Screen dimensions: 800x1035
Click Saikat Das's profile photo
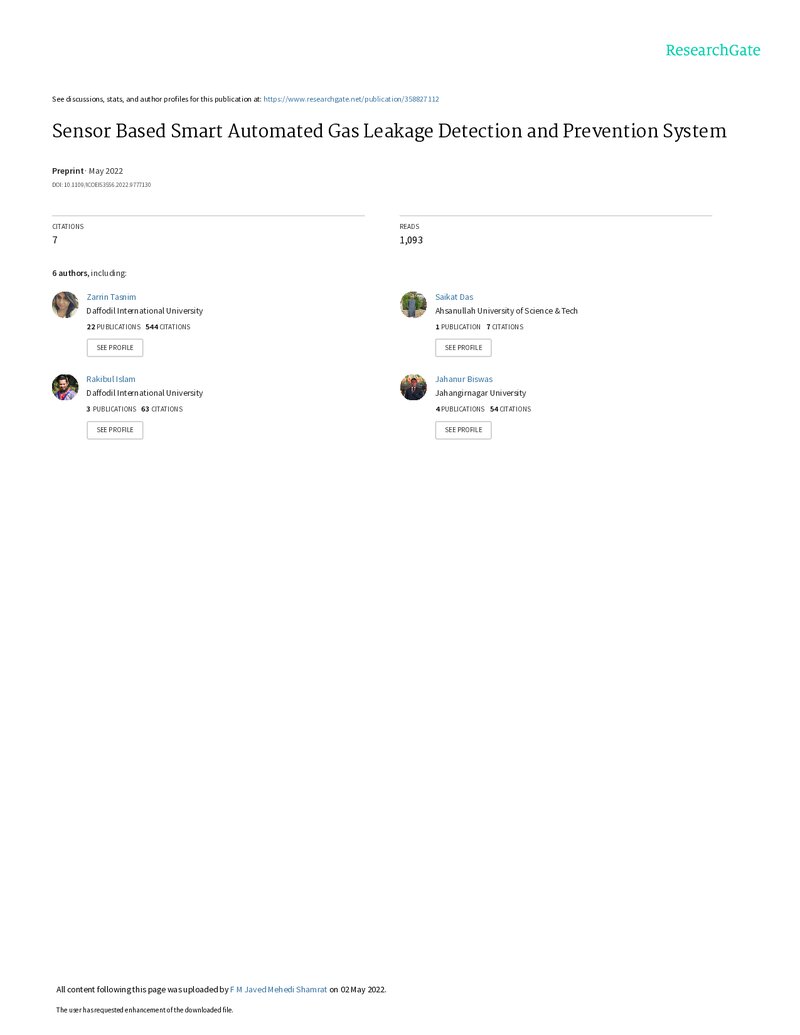[x=413, y=305]
